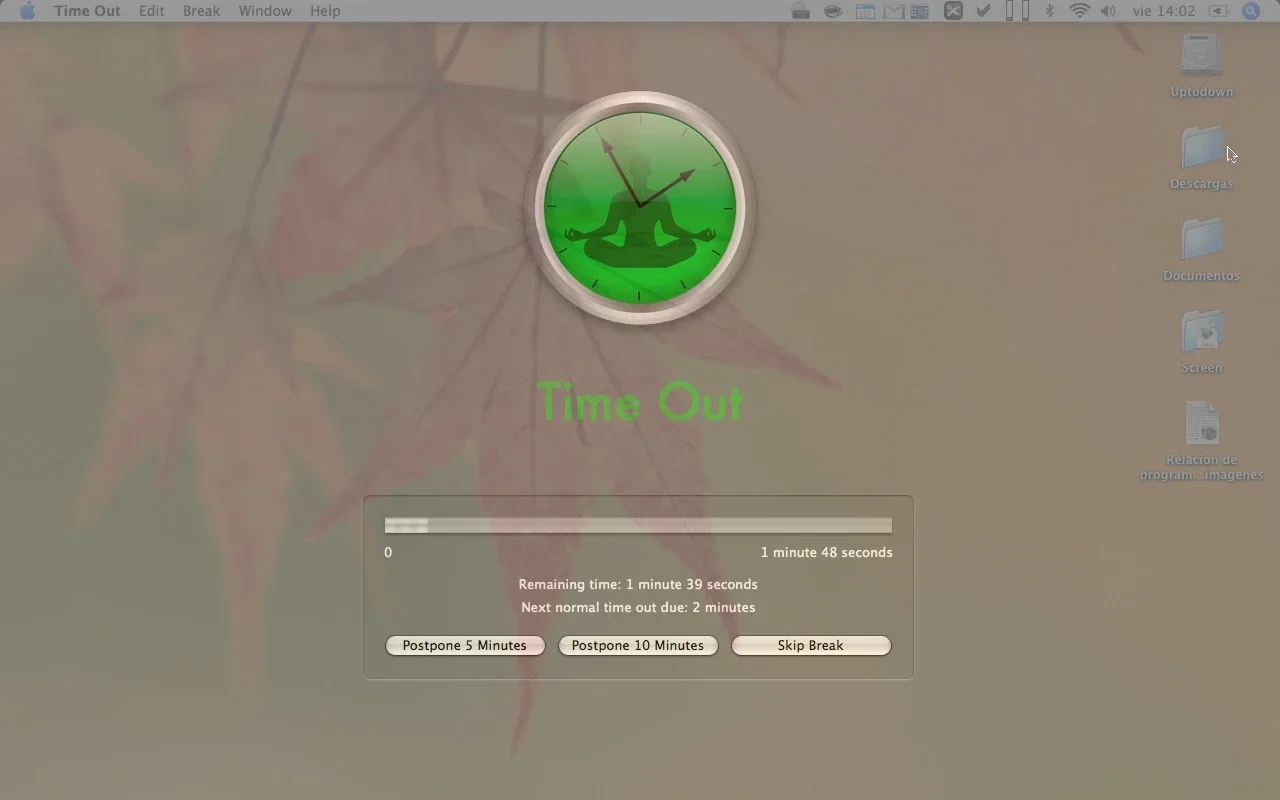Click the scissors menu bar icon

click(953, 11)
